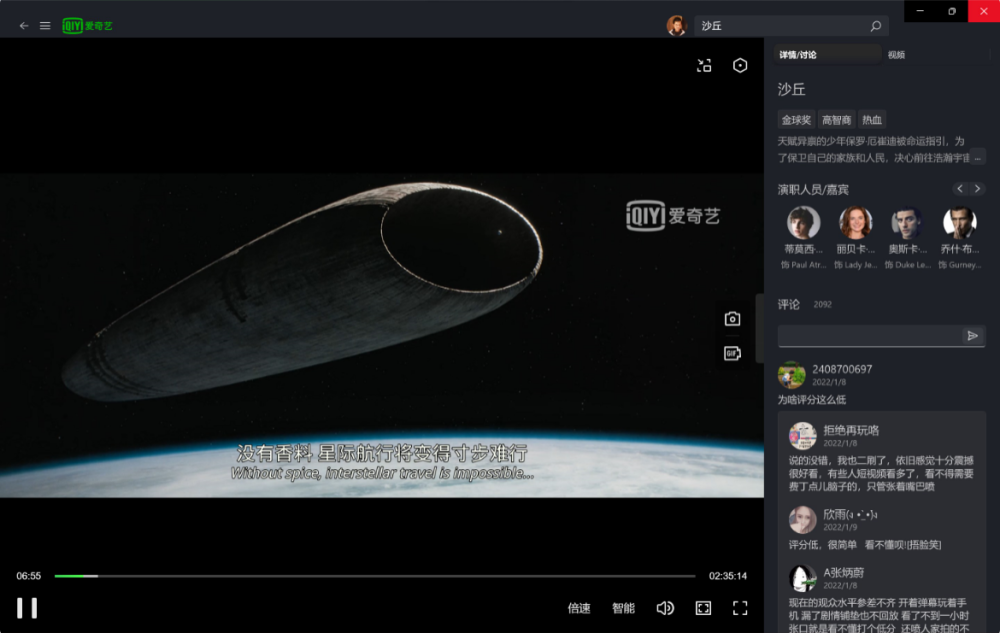Viewport: 1000px width, 633px height.
Task: Open avatar of user 拒绝再玩咯
Action: click(x=802, y=436)
